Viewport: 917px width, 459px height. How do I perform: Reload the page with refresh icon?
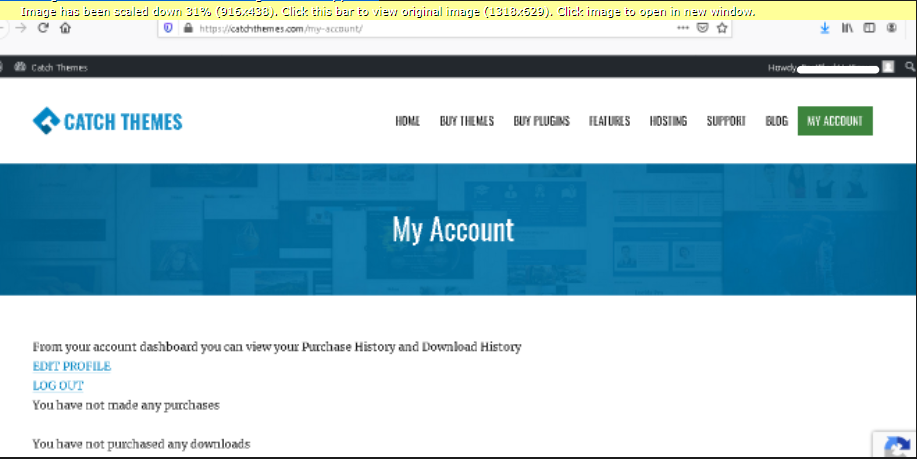tap(43, 27)
